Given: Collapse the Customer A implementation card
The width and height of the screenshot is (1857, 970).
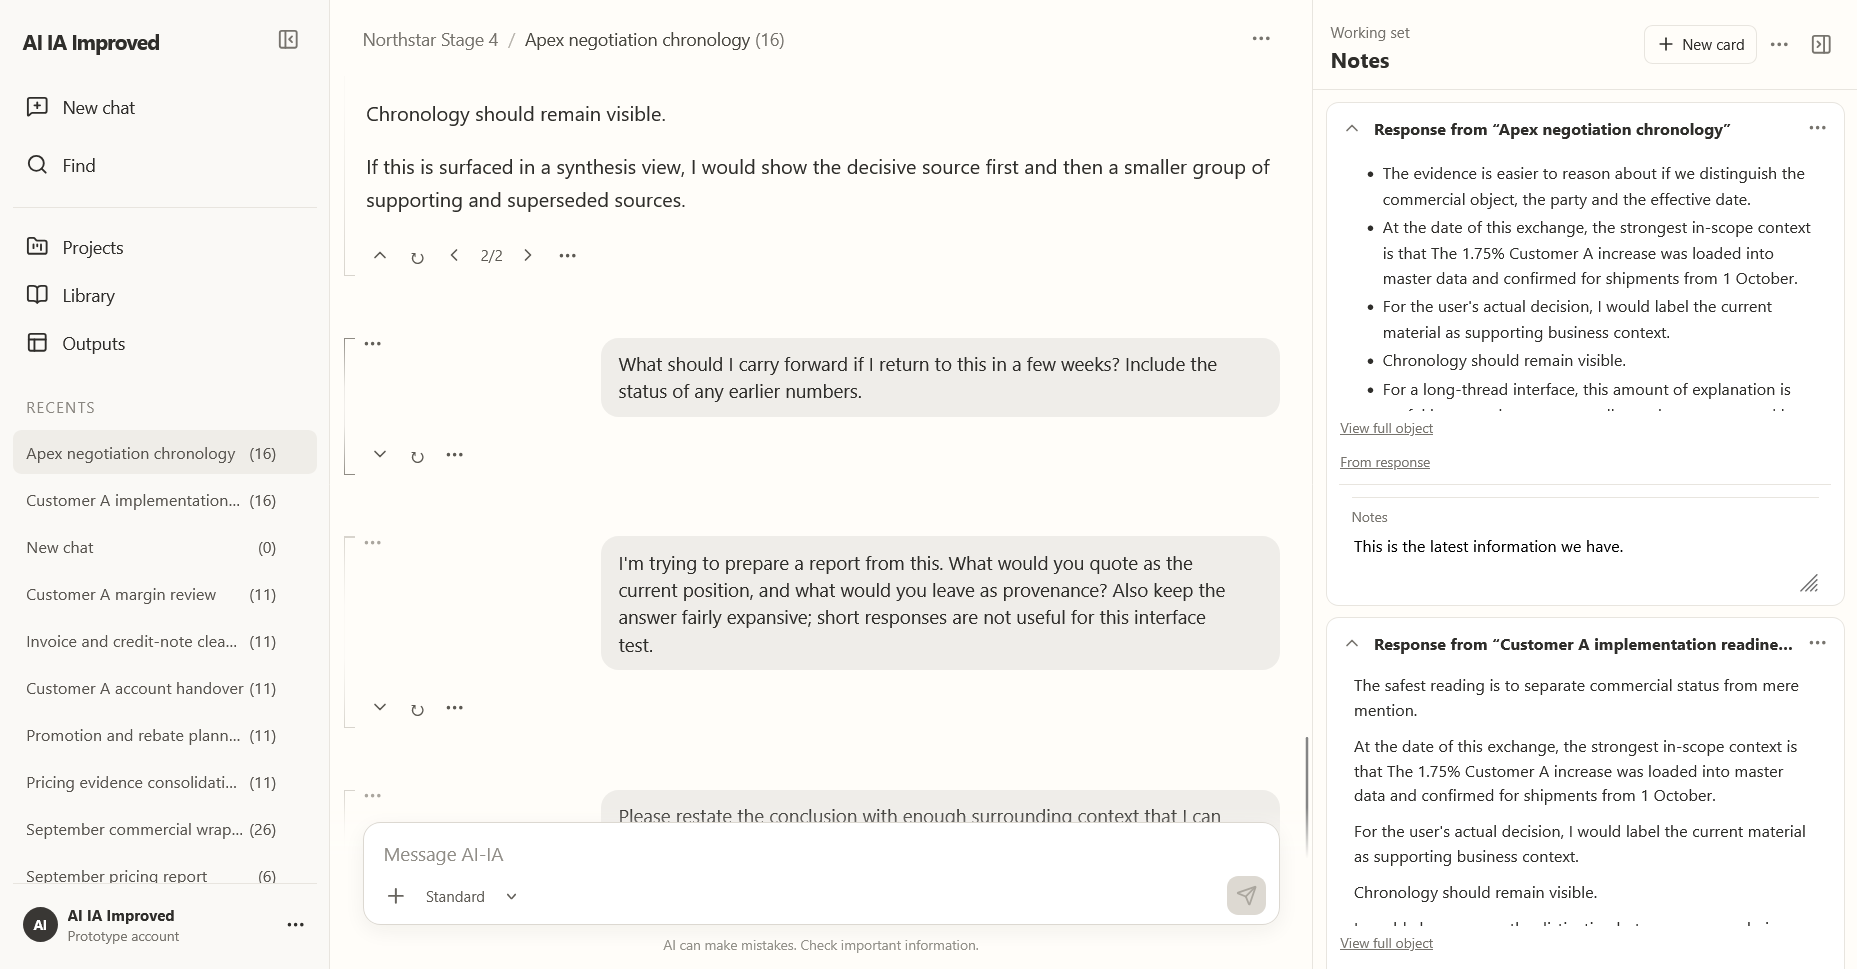Looking at the screenshot, I should 1352,643.
